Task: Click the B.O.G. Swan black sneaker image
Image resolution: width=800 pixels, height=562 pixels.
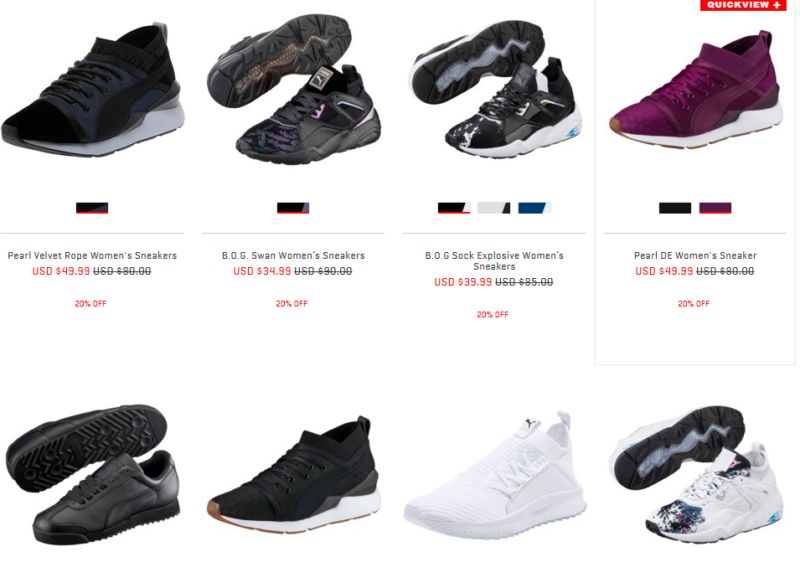Action: click(293, 89)
